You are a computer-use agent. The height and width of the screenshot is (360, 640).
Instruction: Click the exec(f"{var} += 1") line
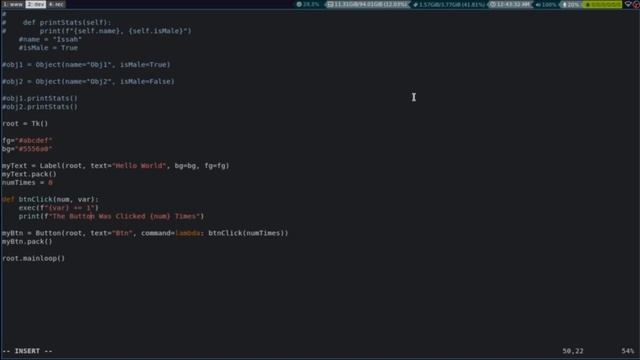pos(58,208)
